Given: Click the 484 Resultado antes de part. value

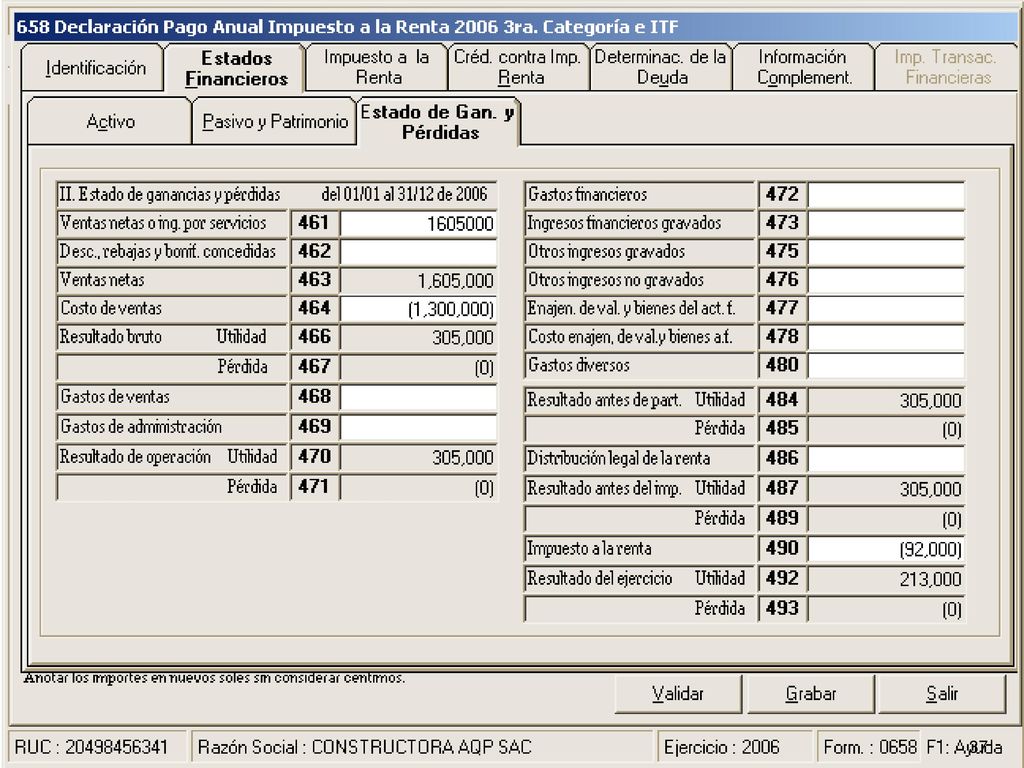Looking at the screenshot, I should click(886, 400).
